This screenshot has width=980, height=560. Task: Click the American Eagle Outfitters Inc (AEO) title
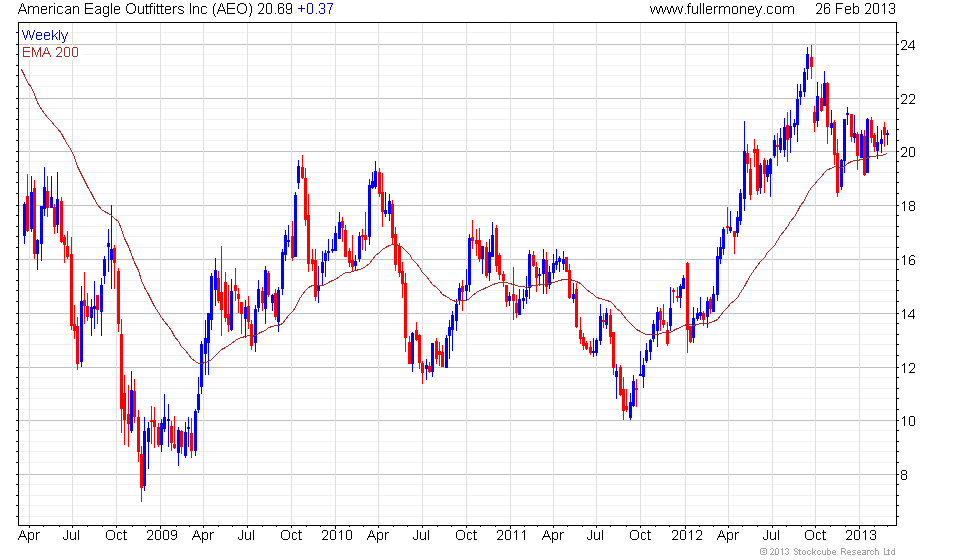click(x=135, y=9)
